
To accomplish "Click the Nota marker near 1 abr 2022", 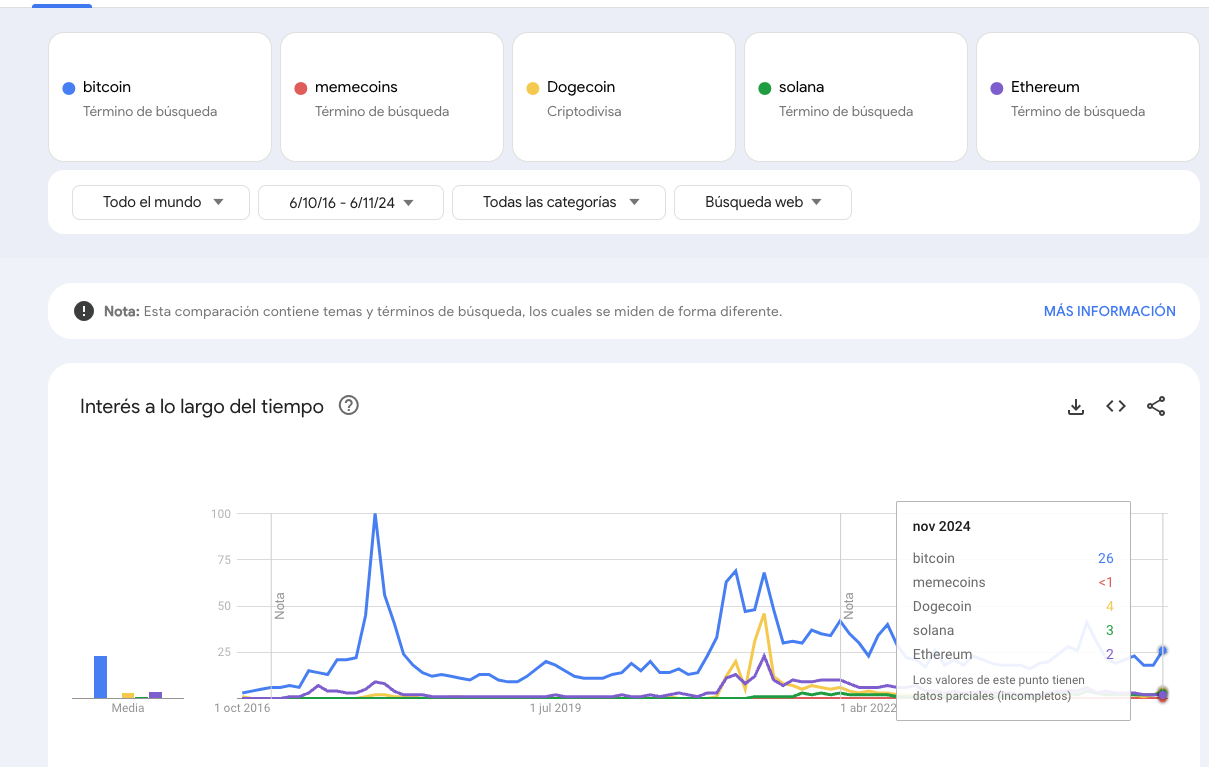I will pos(849,605).
